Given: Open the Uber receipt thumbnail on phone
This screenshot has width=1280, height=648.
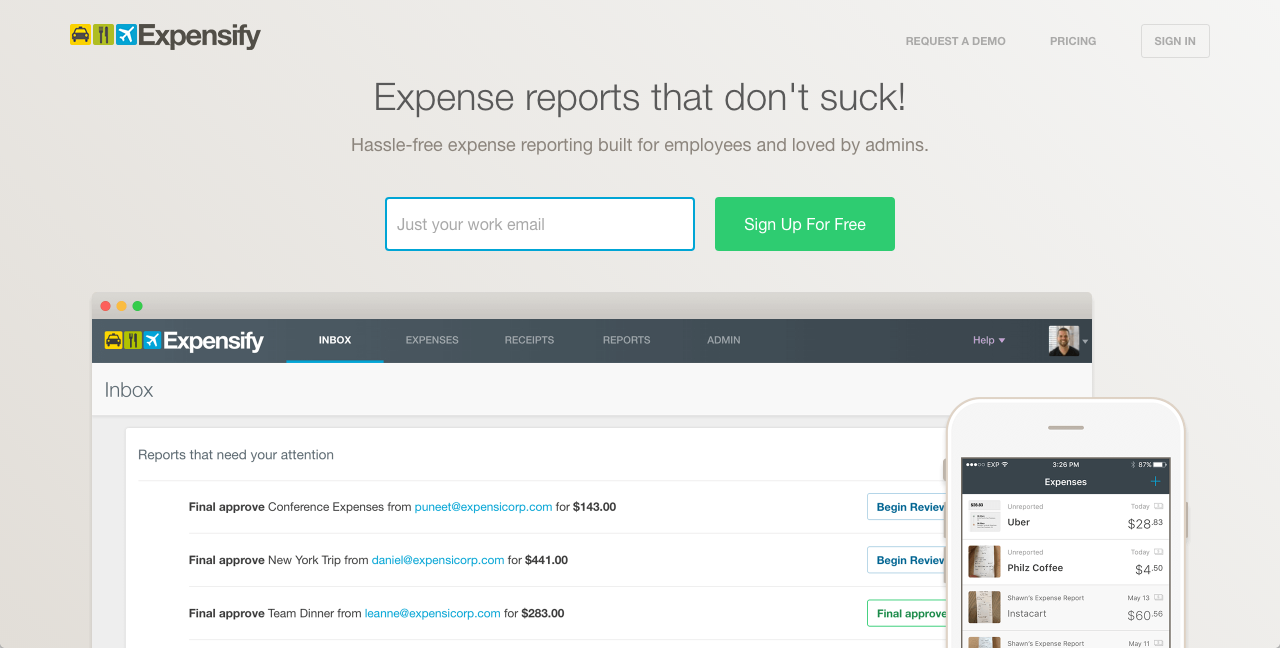Looking at the screenshot, I should [984, 515].
